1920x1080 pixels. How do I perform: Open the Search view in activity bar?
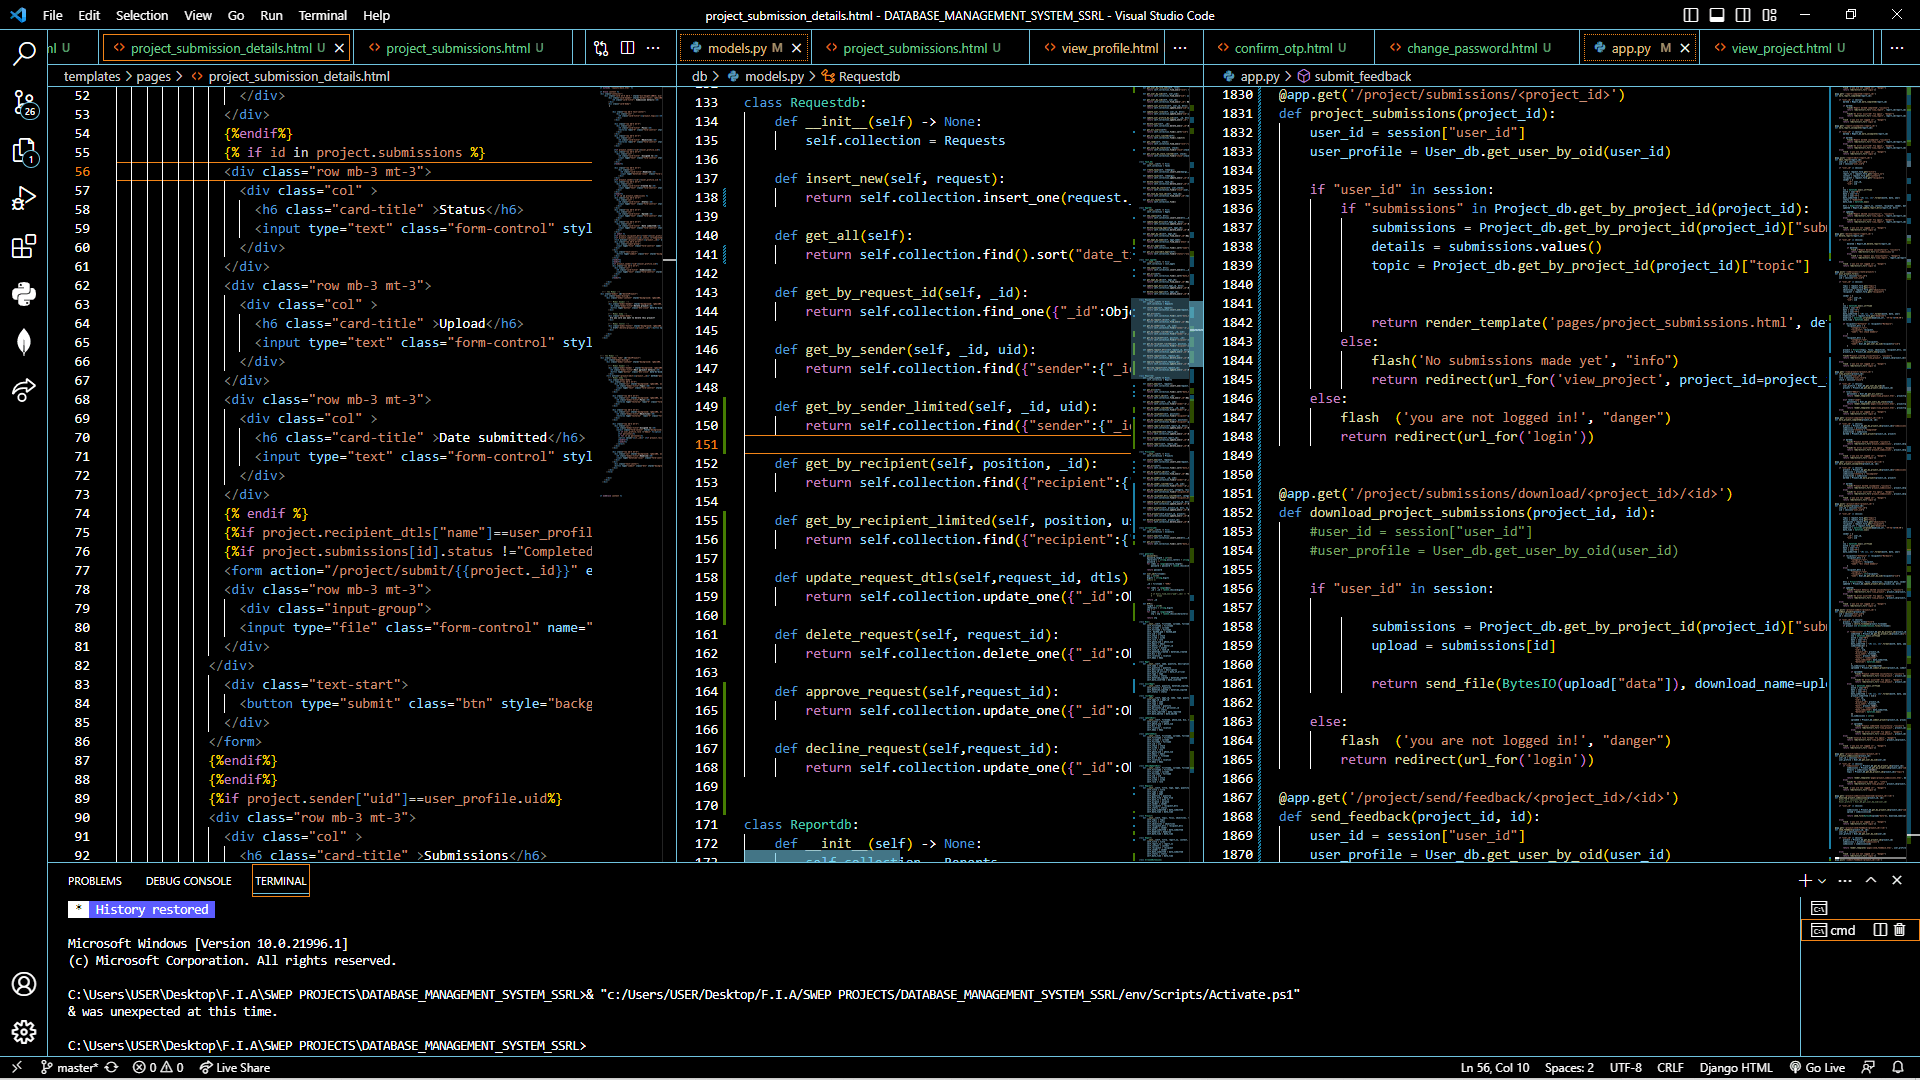[24, 53]
